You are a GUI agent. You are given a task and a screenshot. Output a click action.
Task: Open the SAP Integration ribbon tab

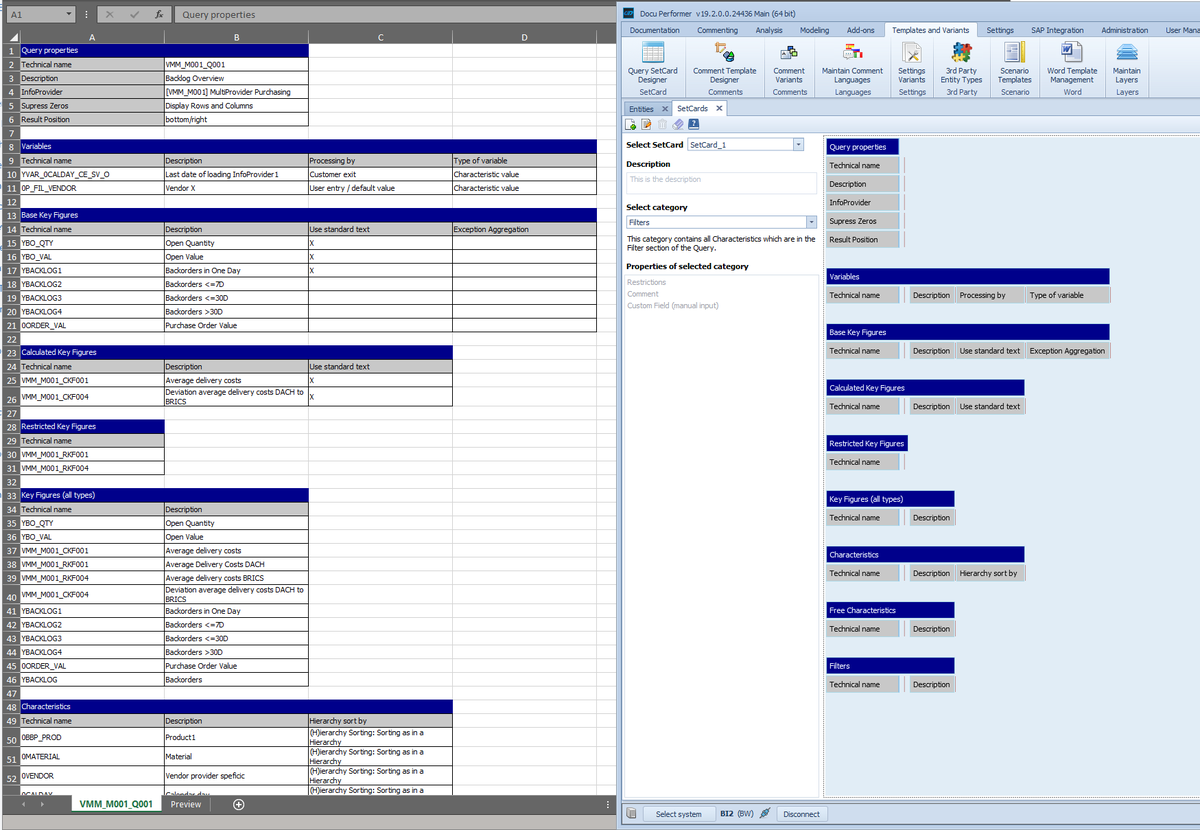coord(1057,30)
